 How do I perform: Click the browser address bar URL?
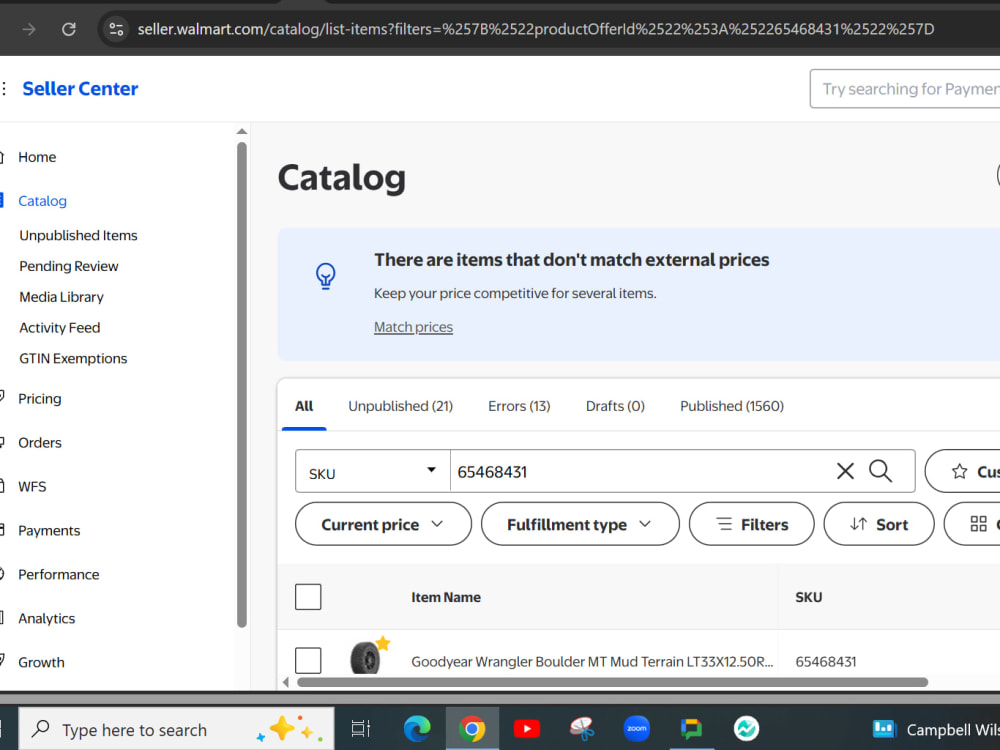click(x=536, y=29)
